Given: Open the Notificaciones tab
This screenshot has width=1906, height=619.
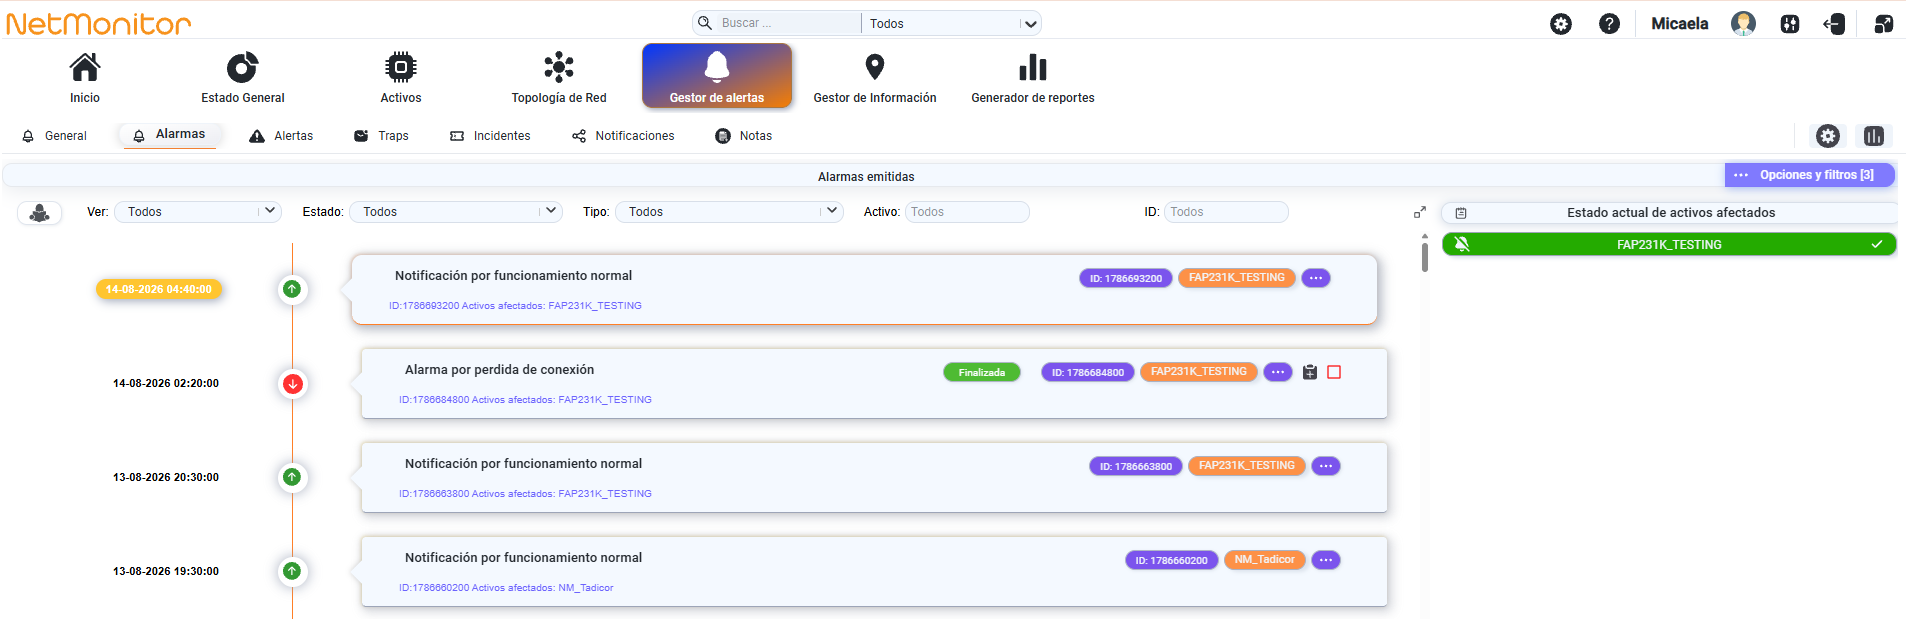Looking at the screenshot, I should [623, 136].
